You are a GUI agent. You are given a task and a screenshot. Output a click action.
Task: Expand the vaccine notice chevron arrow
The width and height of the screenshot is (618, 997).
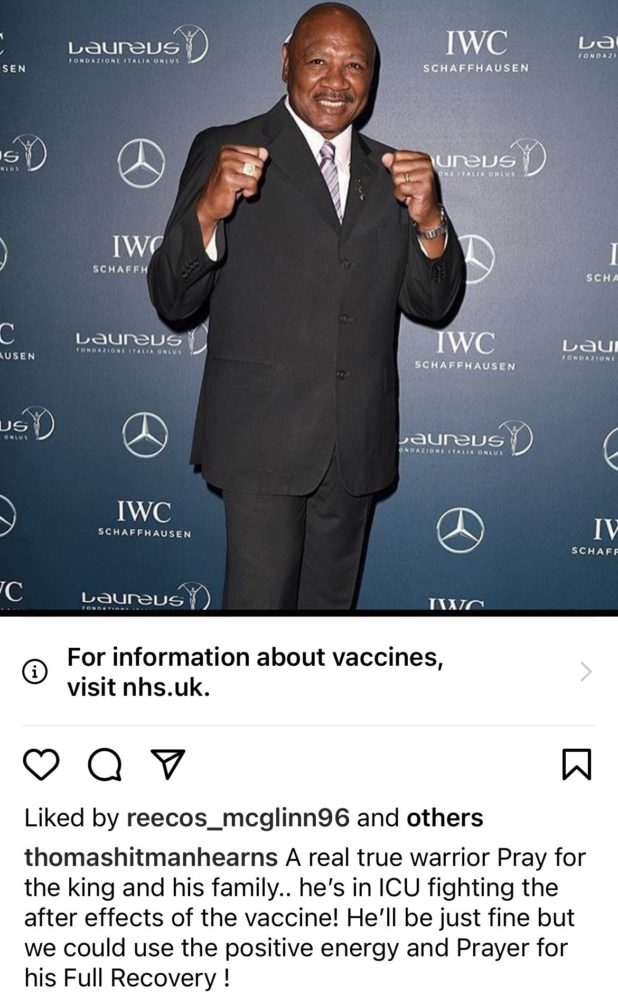point(586,671)
